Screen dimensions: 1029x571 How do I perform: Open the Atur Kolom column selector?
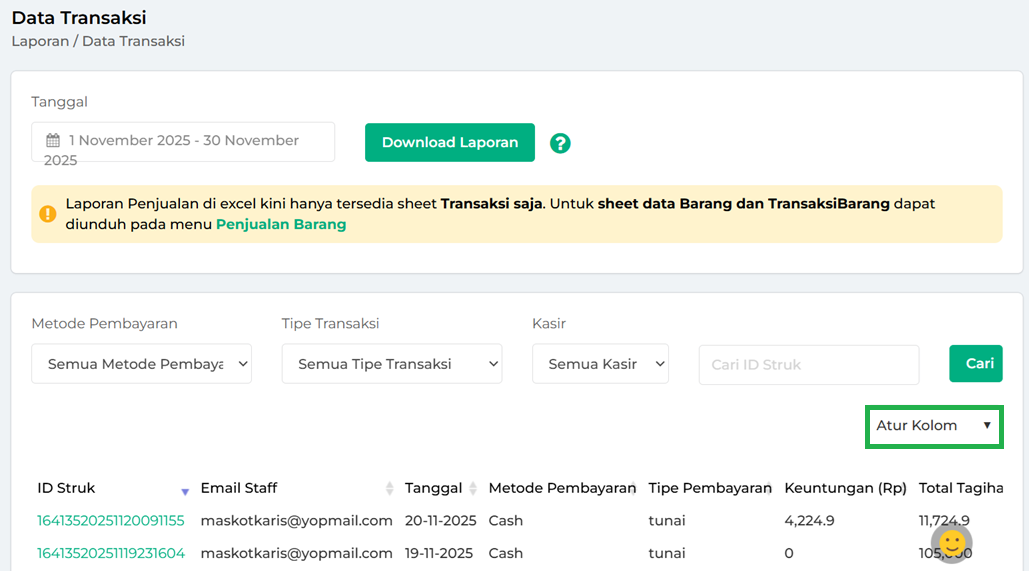coord(933,426)
